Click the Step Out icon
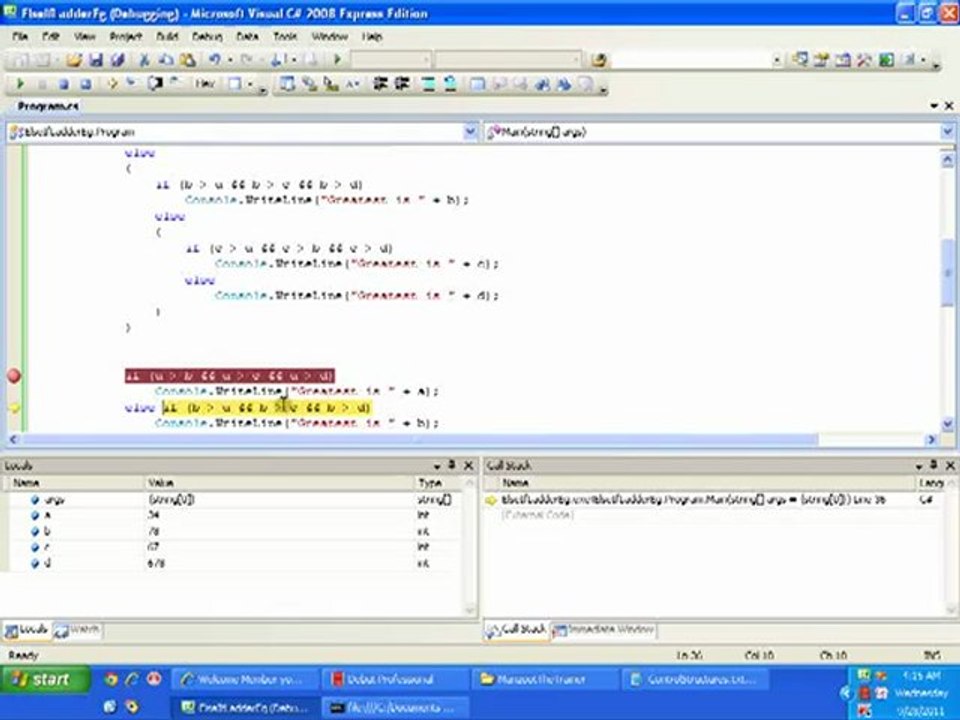 coord(176,84)
